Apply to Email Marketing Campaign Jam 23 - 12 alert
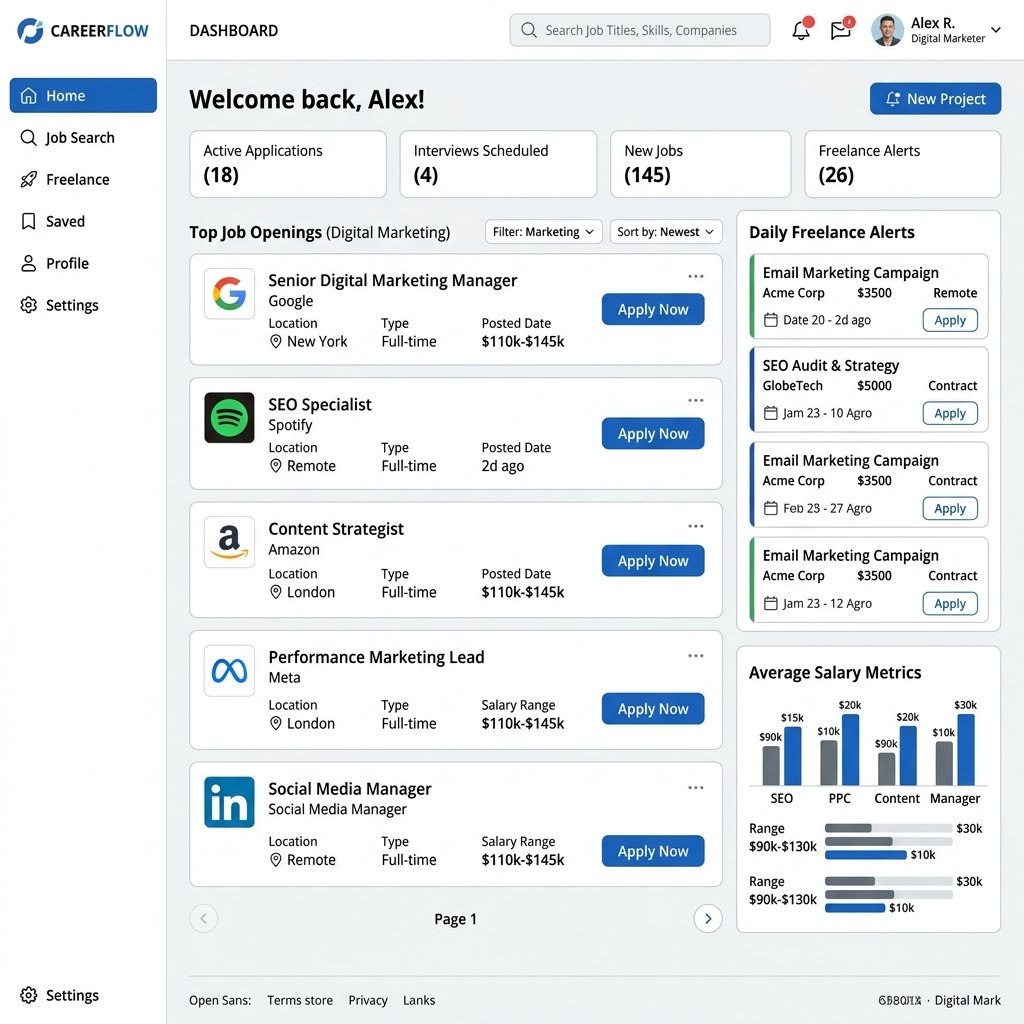This screenshot has width=1024, height=1024. 950,603
